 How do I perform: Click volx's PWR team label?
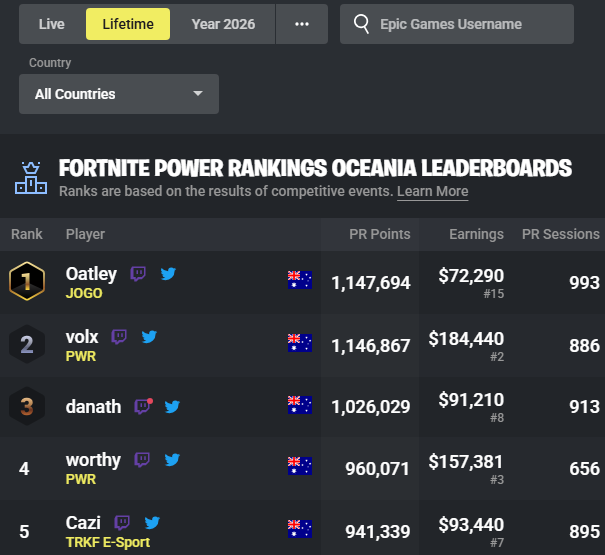(81, 356)
